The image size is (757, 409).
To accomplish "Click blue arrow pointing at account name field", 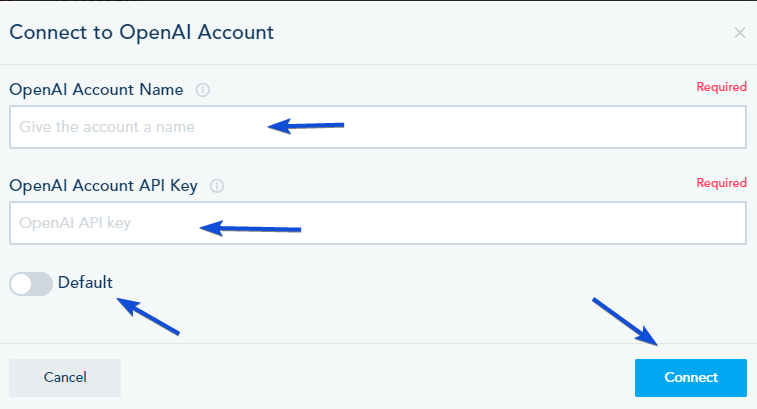I will pyautogui.click(x=305, y=126).
